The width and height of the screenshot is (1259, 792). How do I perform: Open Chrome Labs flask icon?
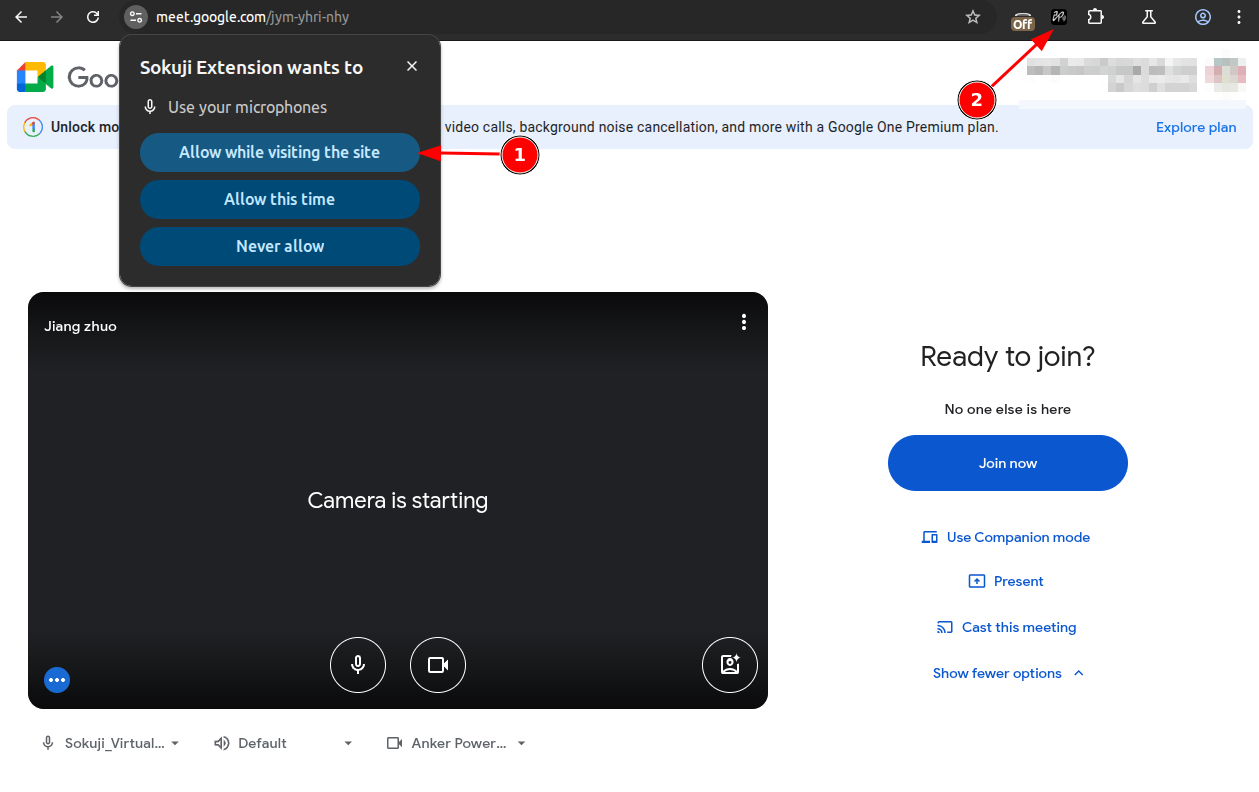coord(1149,17)
